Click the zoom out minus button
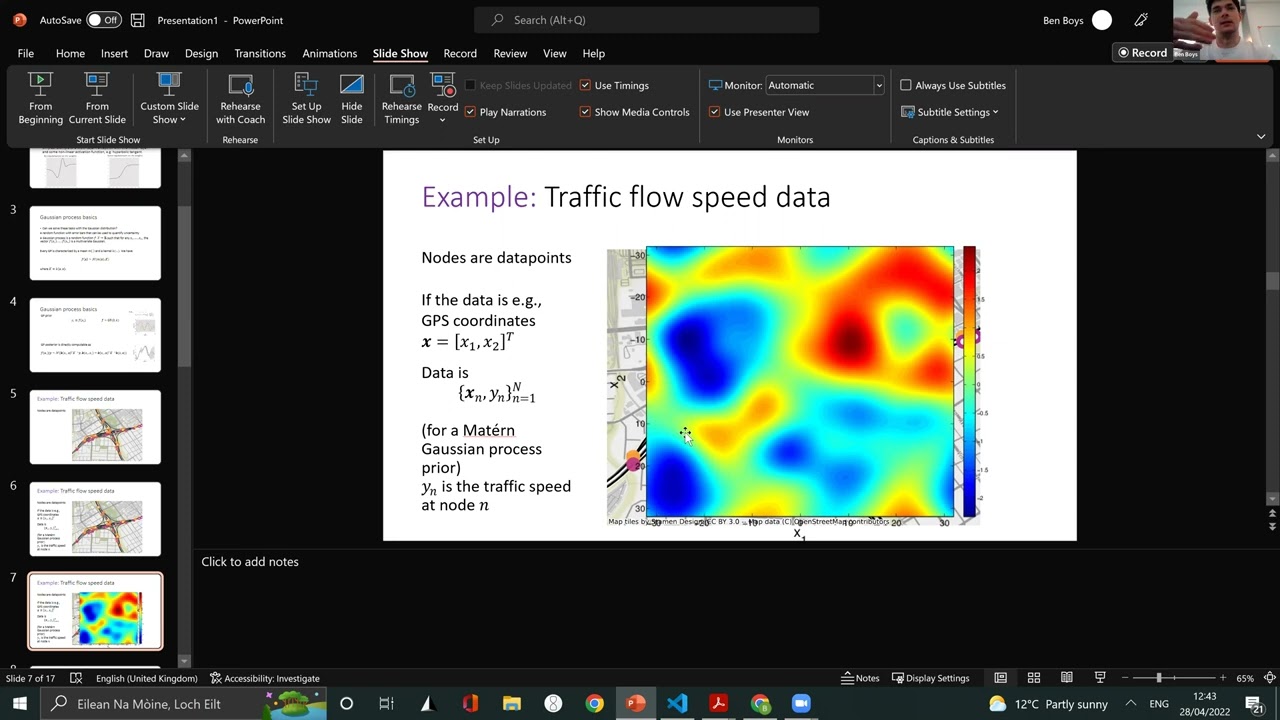Image resolution: width=1280 pixels, height=720 pixels. pos(1125,678)
